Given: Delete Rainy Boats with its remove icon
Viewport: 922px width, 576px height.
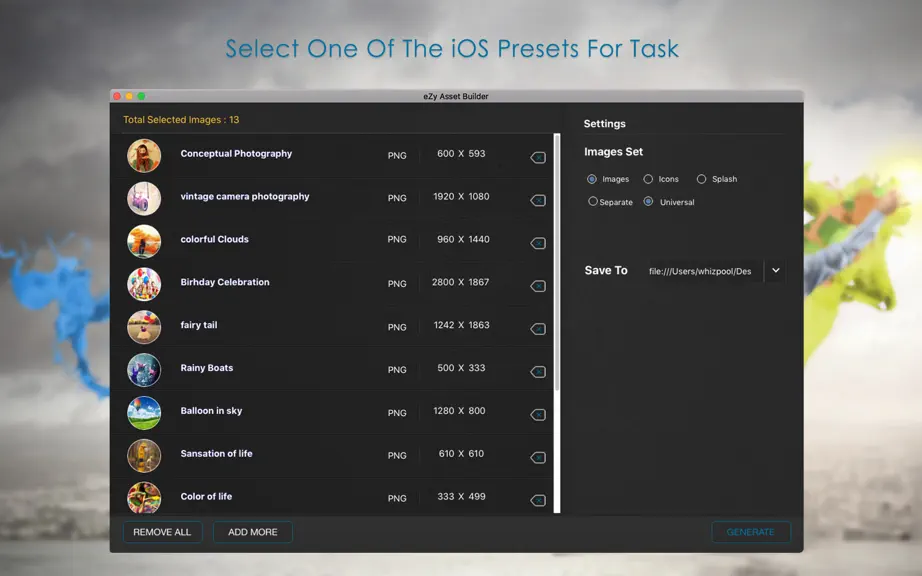Looking at the screenshot, I should (537, 372).
